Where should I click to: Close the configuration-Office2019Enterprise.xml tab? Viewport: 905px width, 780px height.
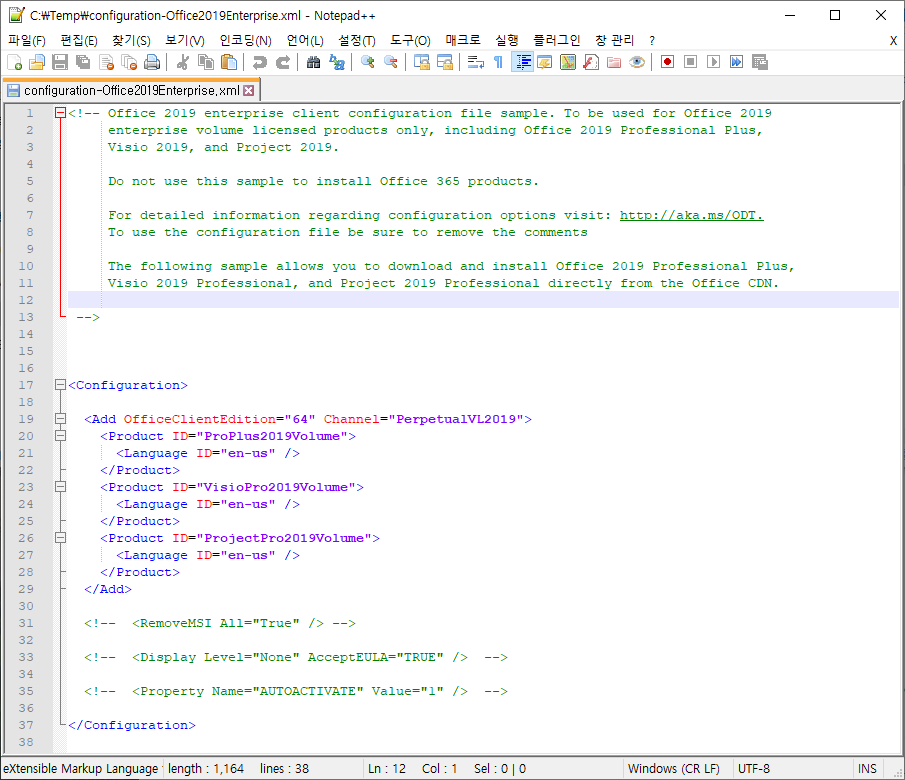[x=249, y=91]
